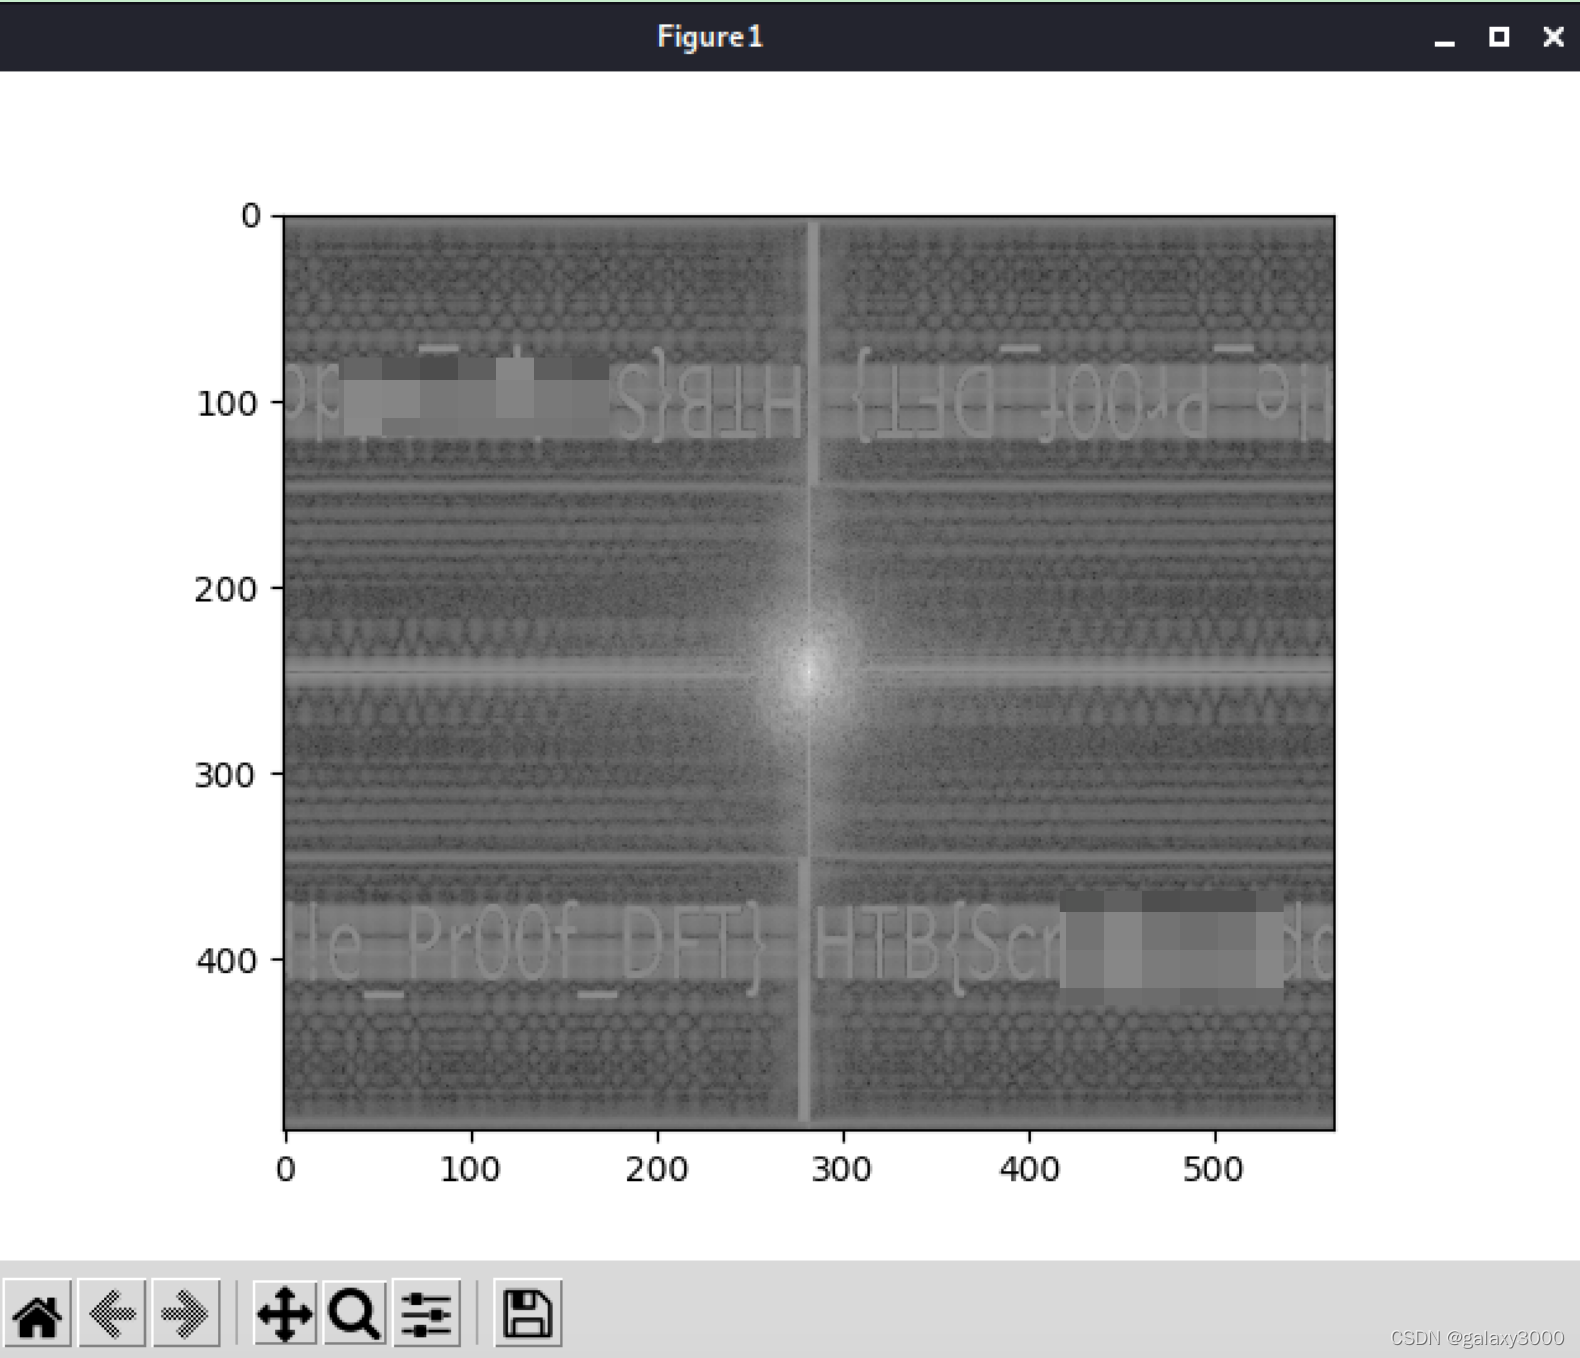Click the x-axis tick label 300
Screen dimensions: 1580x1358
point(842,1169)
